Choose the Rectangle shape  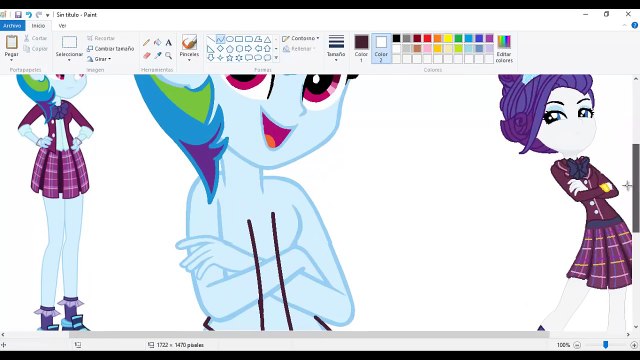239,39
